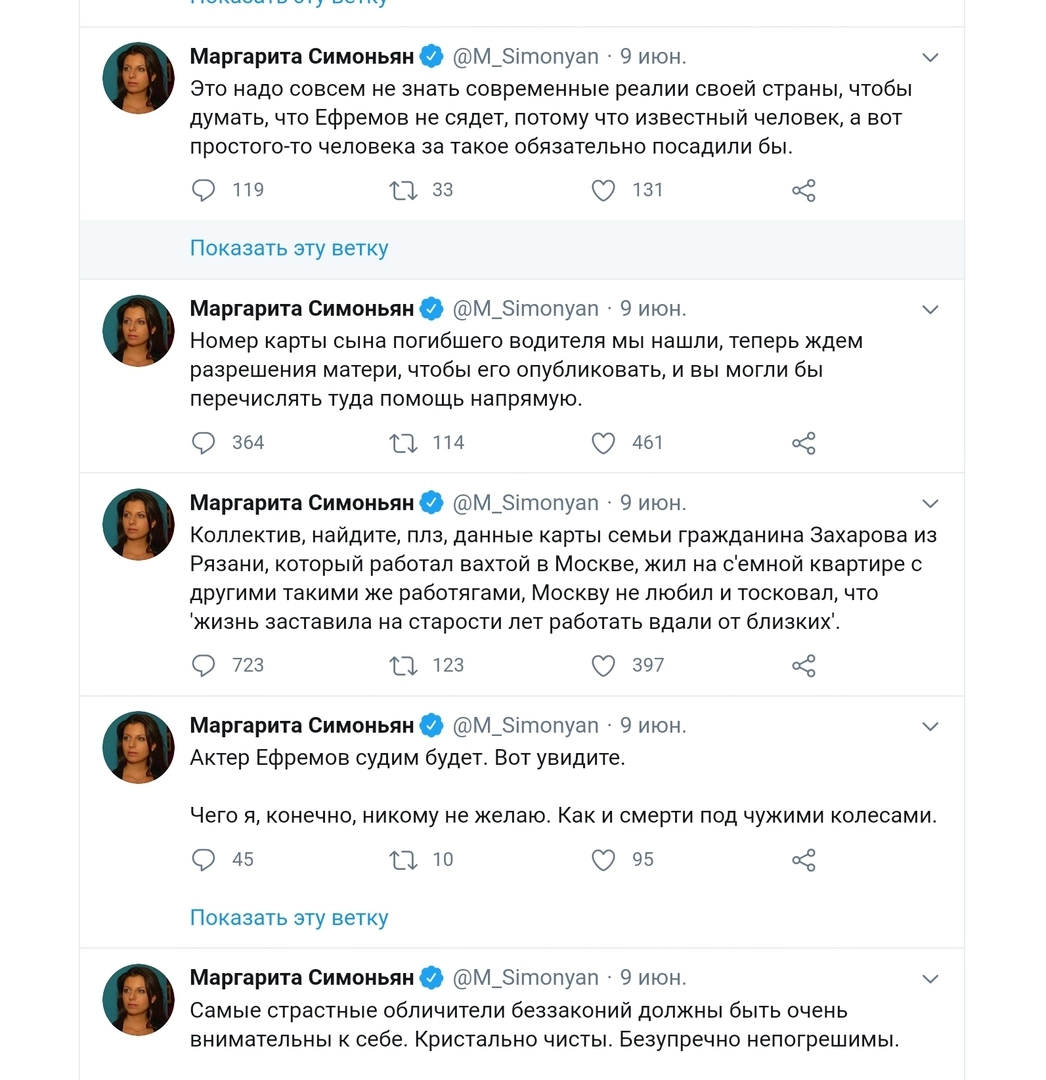The image size is (1046, 1080).
Task: Retweet the tweet with 114 retweets
Action: 403,443
